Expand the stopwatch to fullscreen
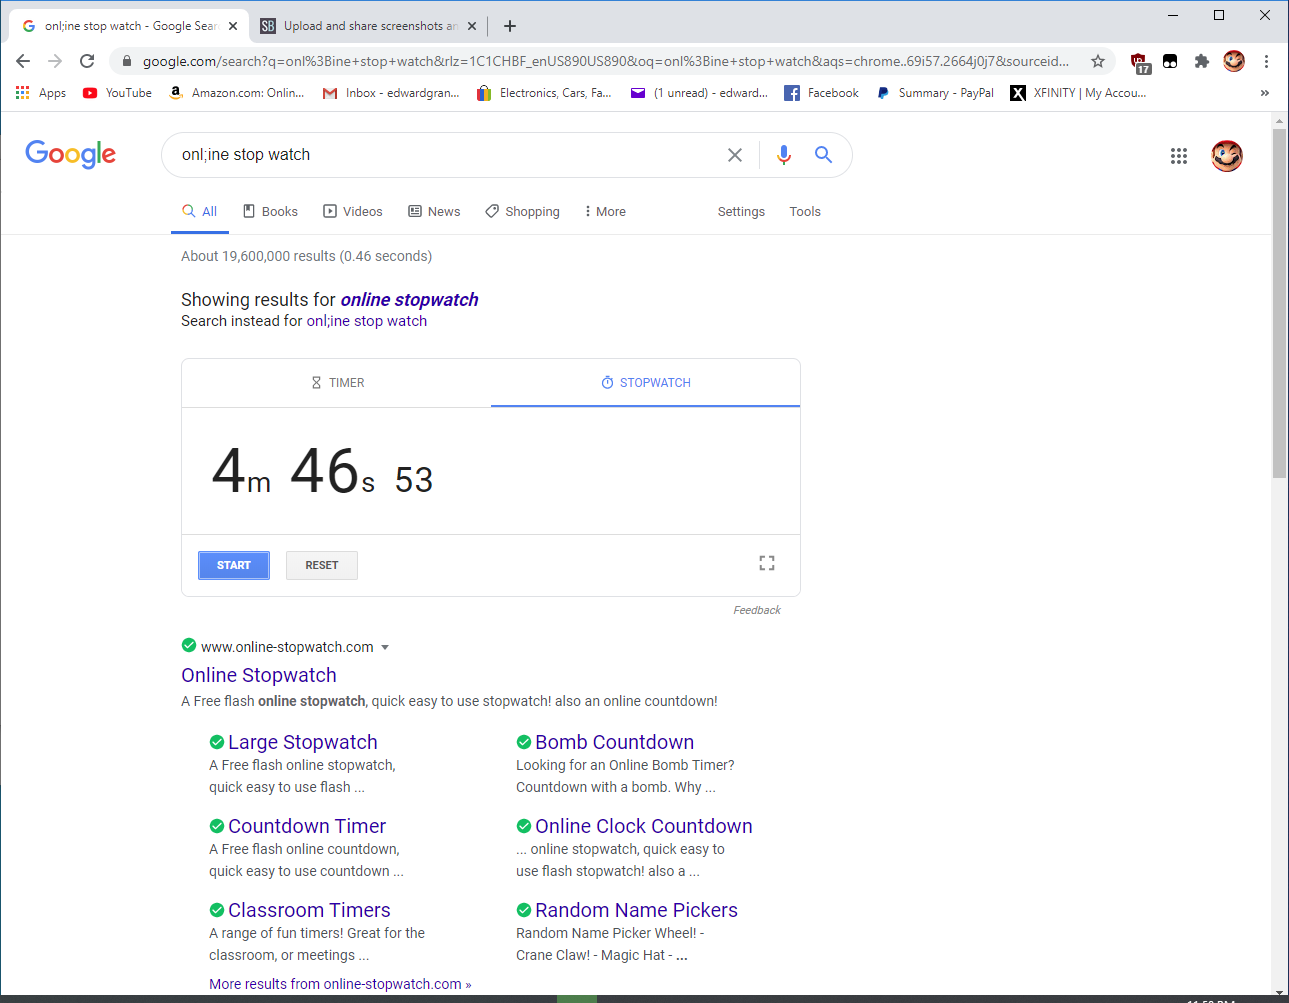Screen dimensions: 1289x1003 tap(767, 563)
